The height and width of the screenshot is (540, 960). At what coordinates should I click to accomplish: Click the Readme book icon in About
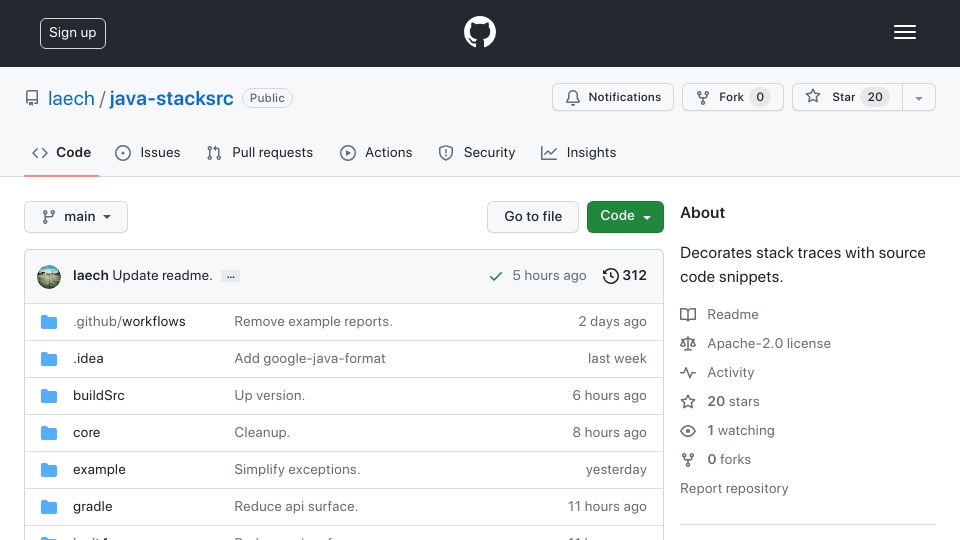click(x=688, y=315)
